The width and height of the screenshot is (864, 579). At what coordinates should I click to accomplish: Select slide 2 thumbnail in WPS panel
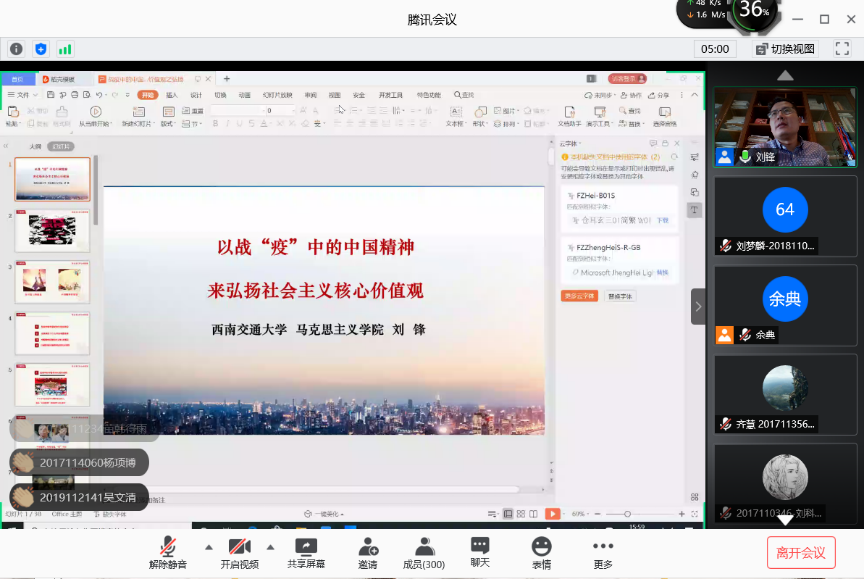pyautogui.click(x=52, y=231)
